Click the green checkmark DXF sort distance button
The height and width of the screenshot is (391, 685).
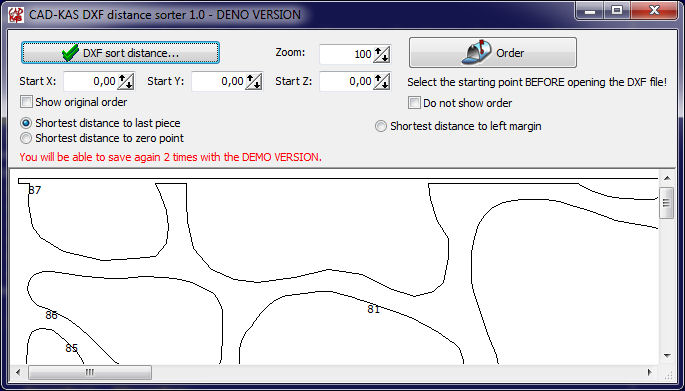pos(120,53)
